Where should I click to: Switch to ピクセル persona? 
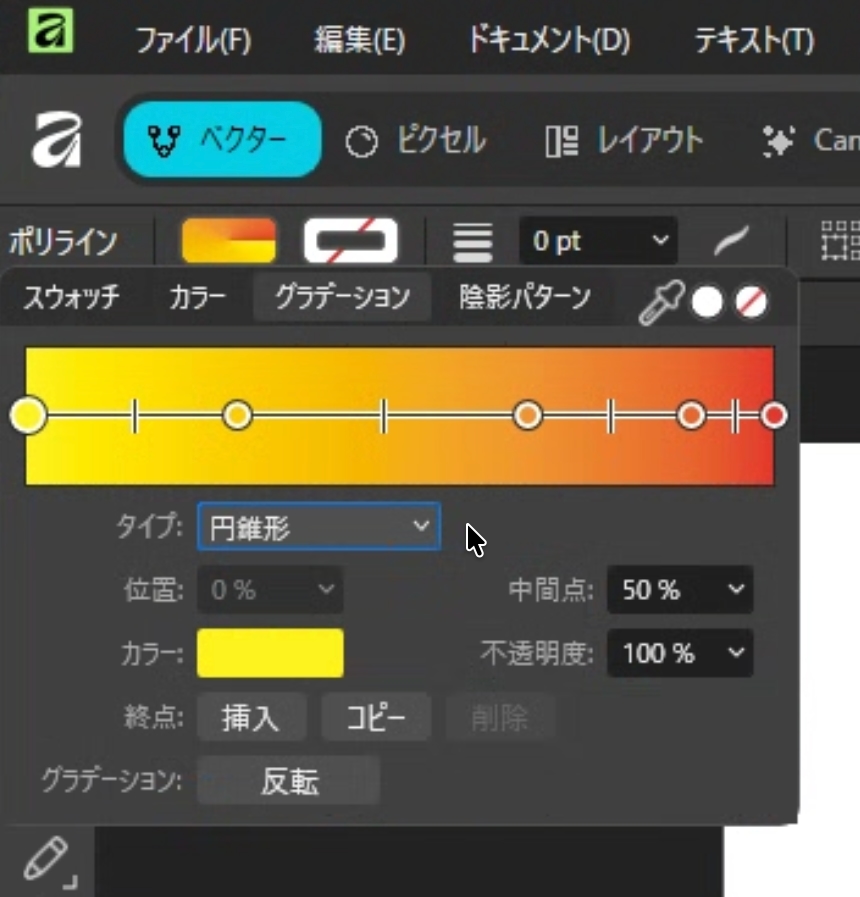tap(415, 140)
